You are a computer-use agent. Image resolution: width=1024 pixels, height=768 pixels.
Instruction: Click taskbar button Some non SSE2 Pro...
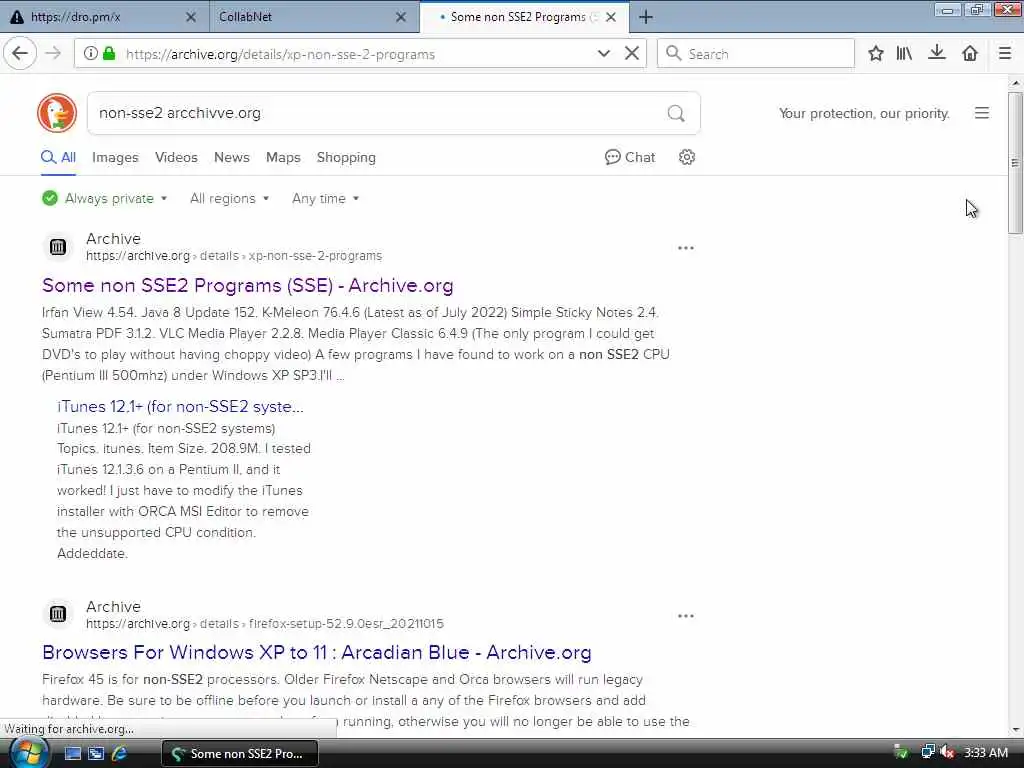[x=240, y=754]
